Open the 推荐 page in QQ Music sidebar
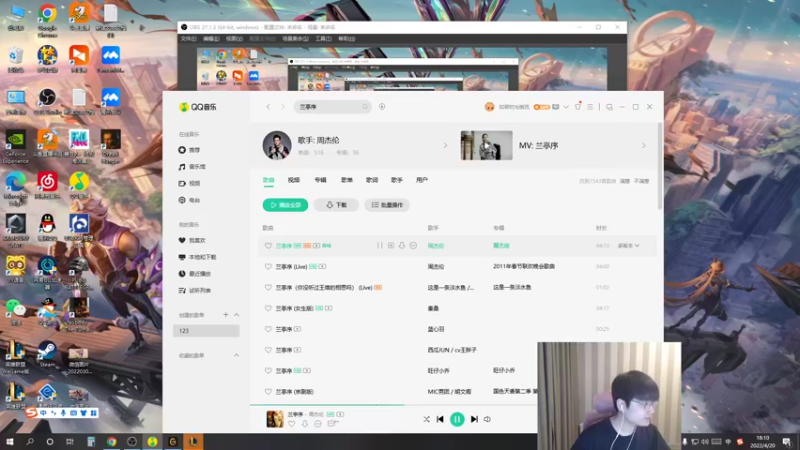Viewport: 800px width, 450px height. click(189, 150)
